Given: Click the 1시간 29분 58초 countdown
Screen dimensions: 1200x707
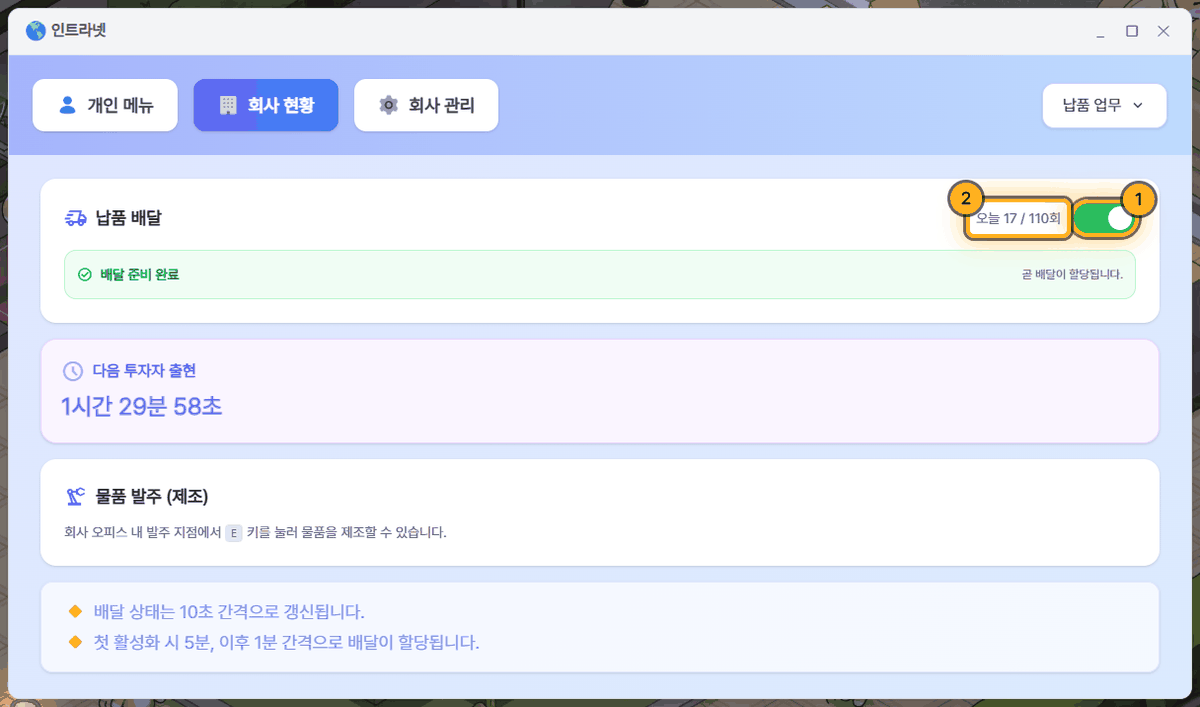Looking at the screenshot, I should click(x=142, y=407).
